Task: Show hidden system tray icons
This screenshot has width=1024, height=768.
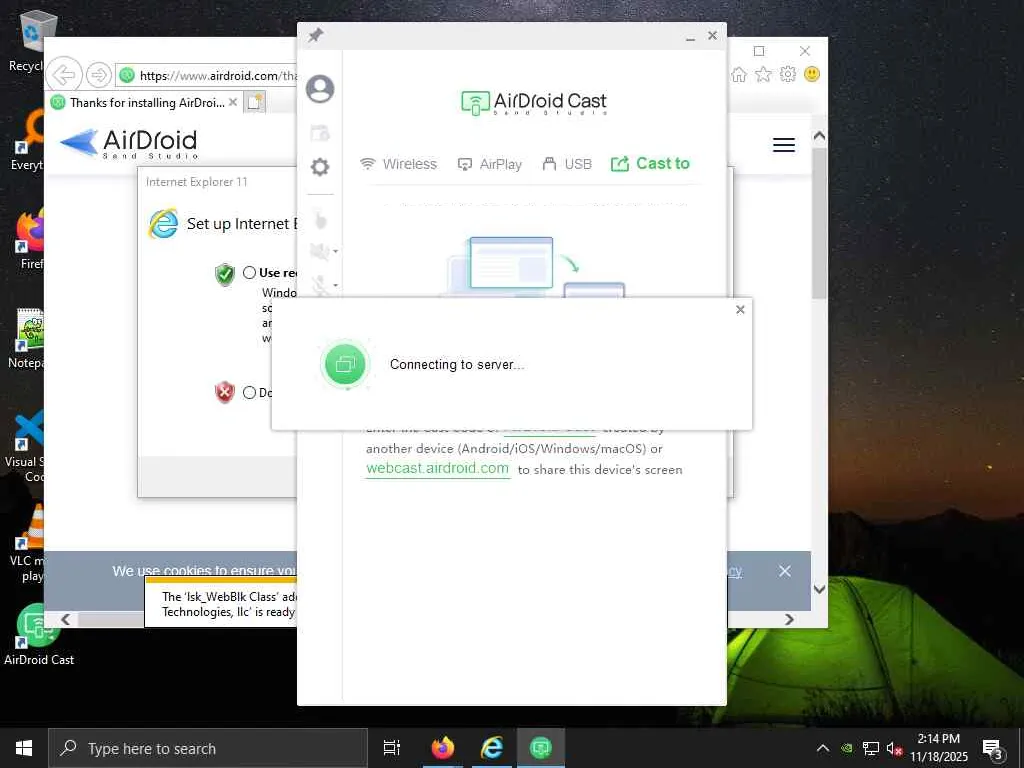Action: (x=823, y=748)
